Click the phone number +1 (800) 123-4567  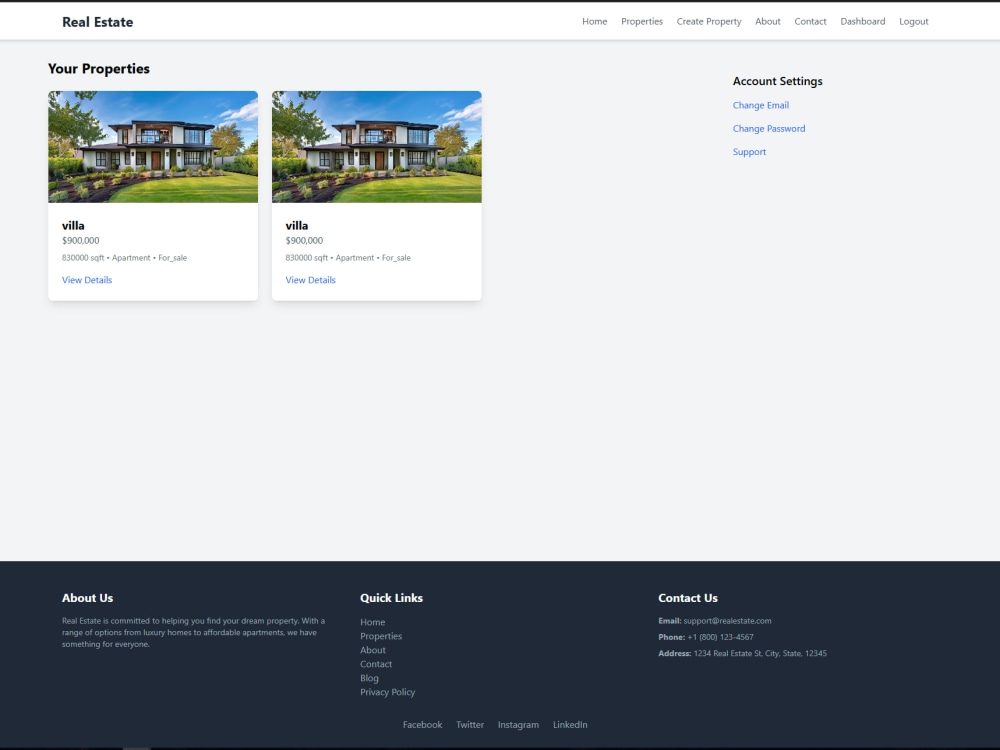click(720, 637)
